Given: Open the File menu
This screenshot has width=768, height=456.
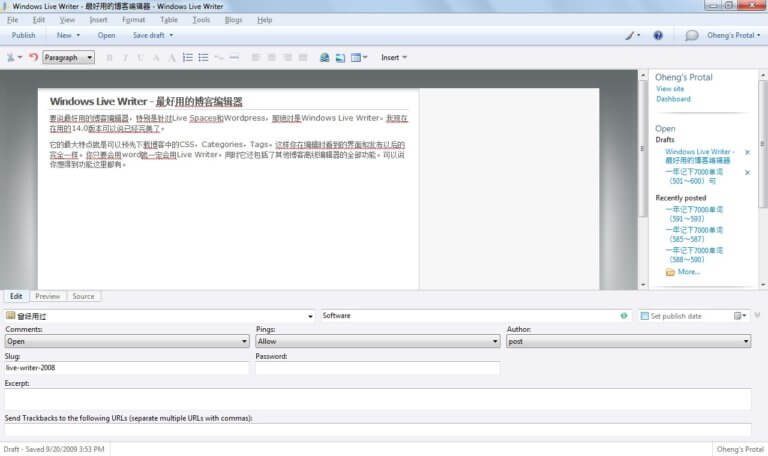Looking at the screenshot, I should (x=13, y=20).
